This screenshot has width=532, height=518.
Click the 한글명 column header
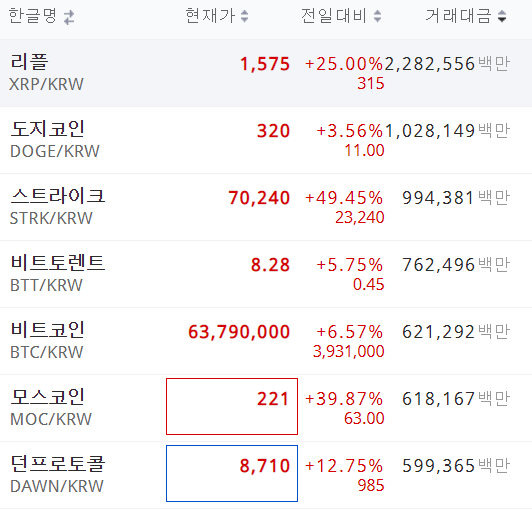pyautogui.click(x=32, y=16)
